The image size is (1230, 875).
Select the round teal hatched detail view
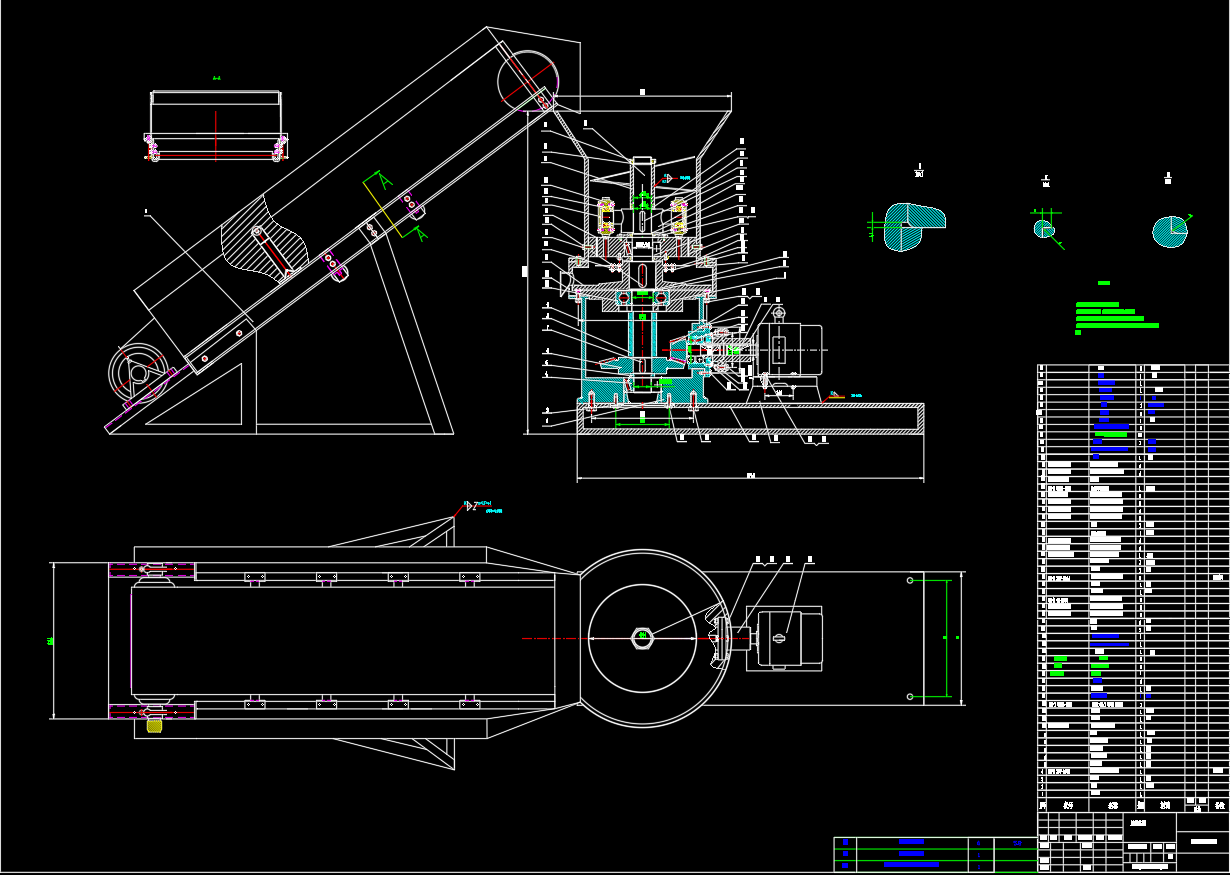1170,231
